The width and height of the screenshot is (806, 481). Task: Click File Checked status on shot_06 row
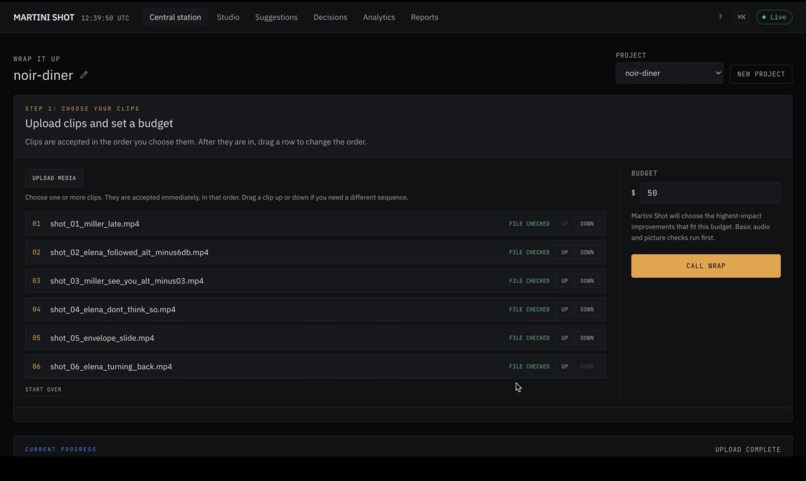(x=529, y=366)
